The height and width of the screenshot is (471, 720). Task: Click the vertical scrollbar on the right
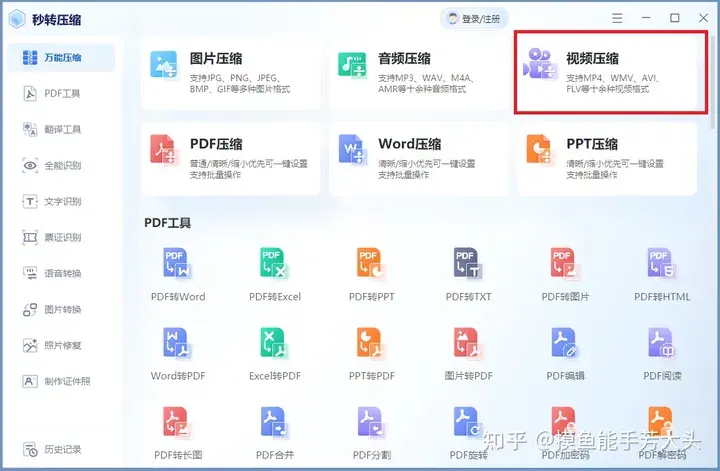point(713,83)
